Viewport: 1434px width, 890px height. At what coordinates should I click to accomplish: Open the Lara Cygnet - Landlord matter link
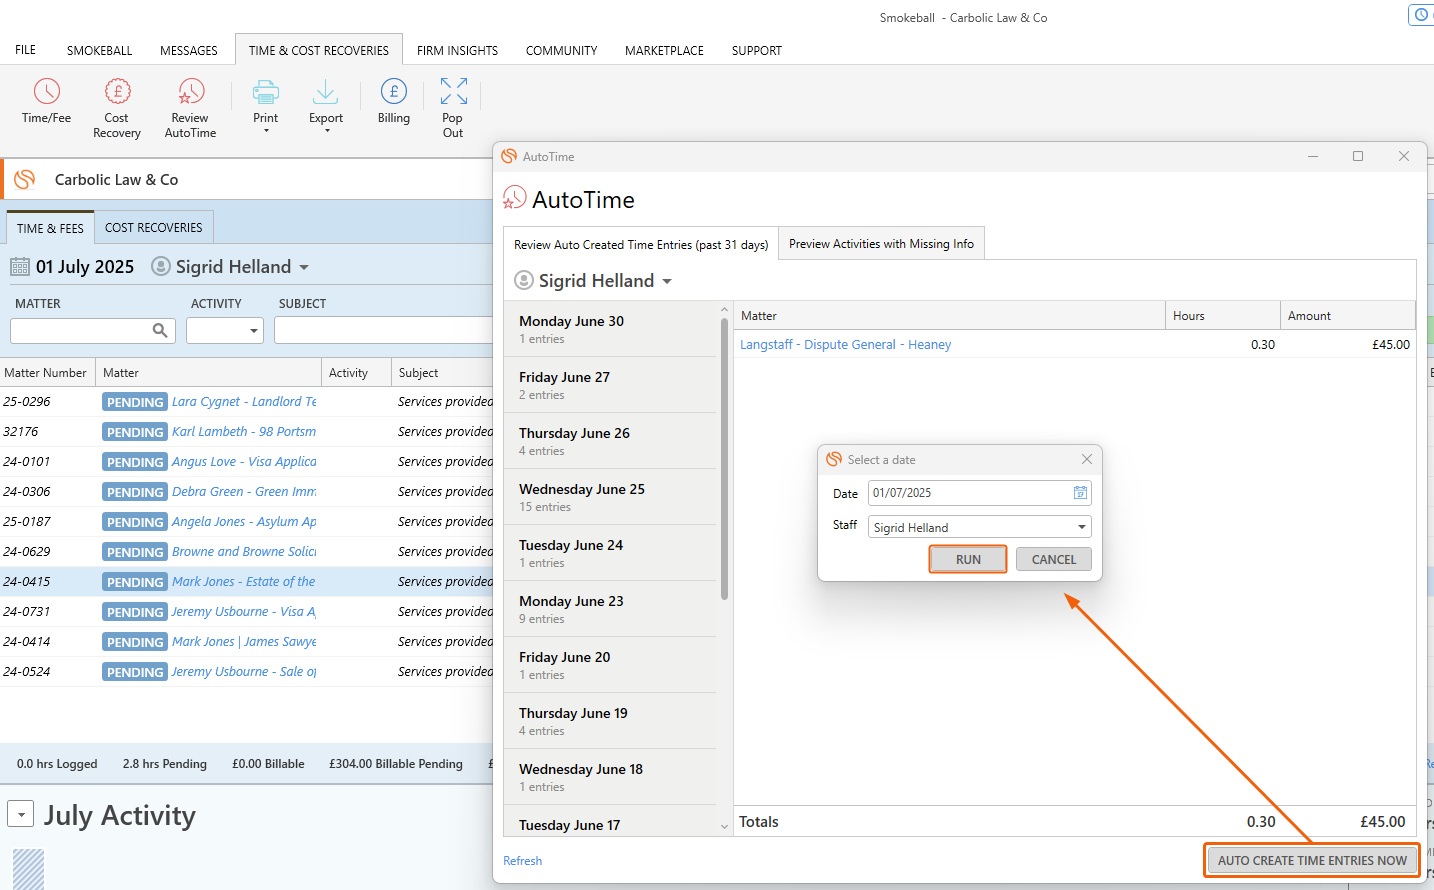pos(244,401)
